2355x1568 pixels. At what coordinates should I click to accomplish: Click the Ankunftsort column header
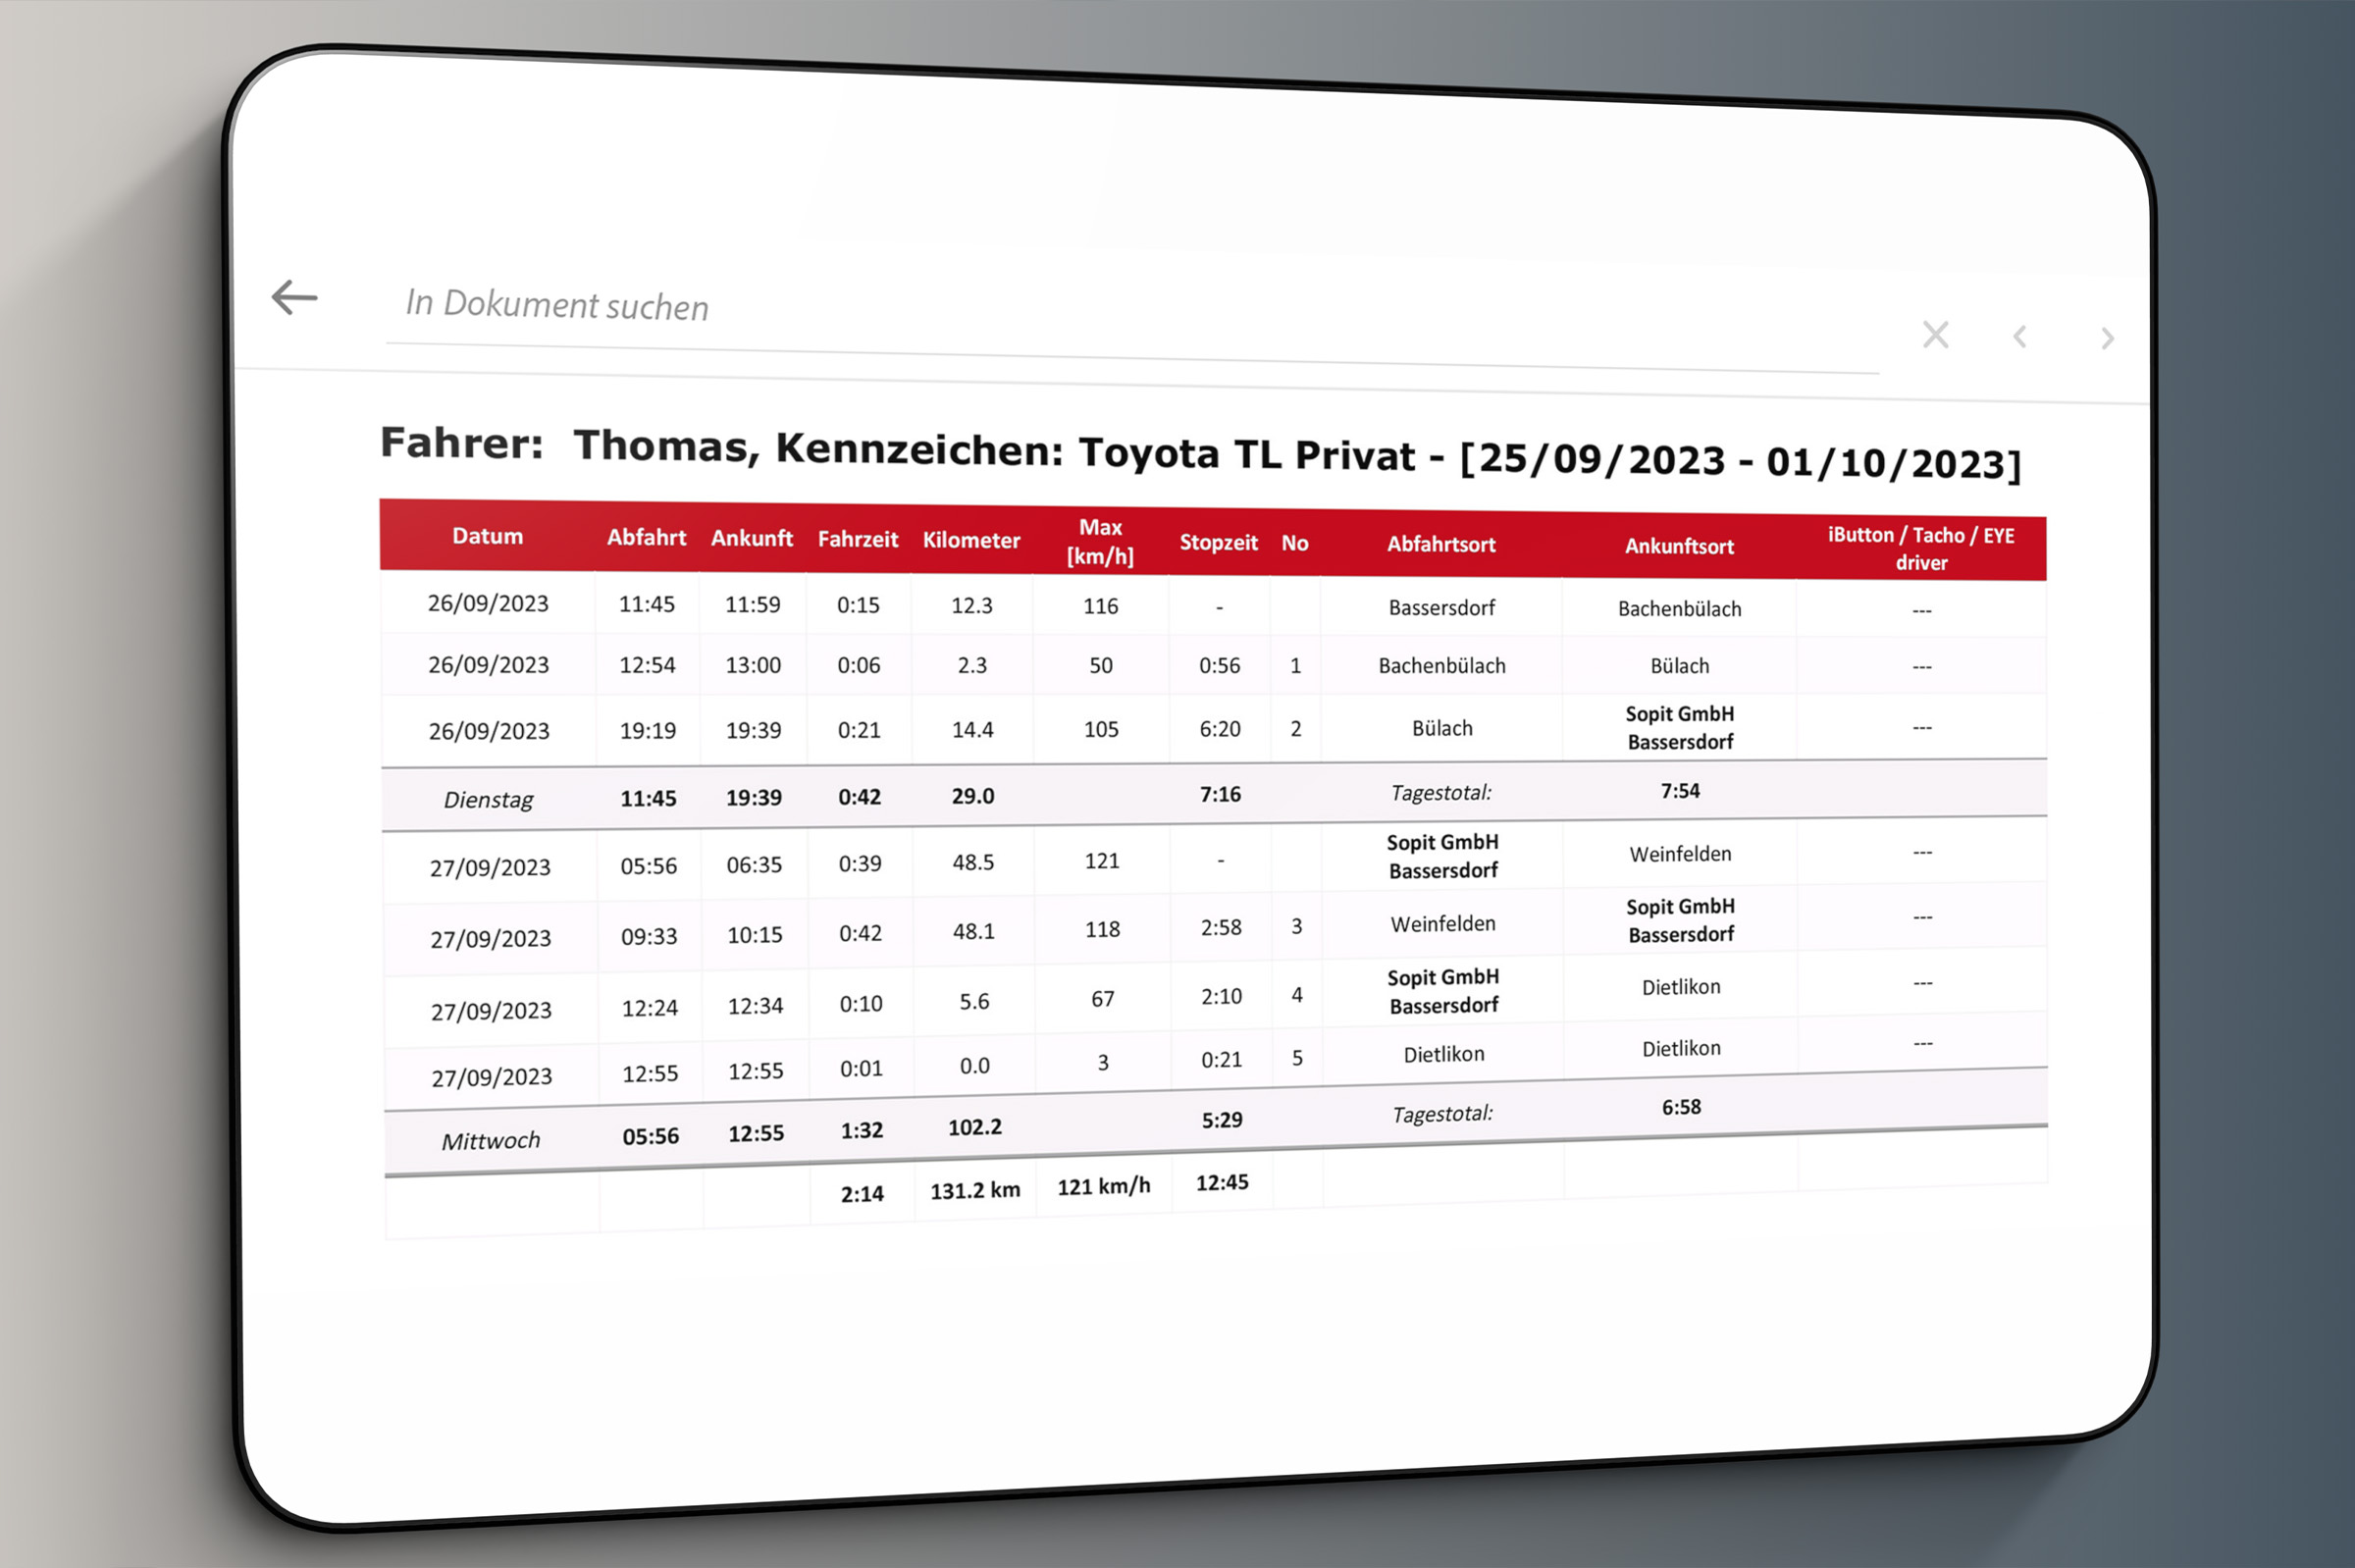coord(1679,547)
